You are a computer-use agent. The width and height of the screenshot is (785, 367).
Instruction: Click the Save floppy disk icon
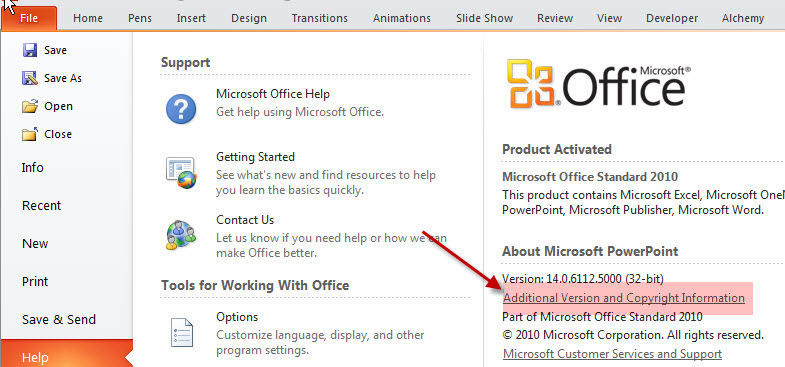pos(30,50)
